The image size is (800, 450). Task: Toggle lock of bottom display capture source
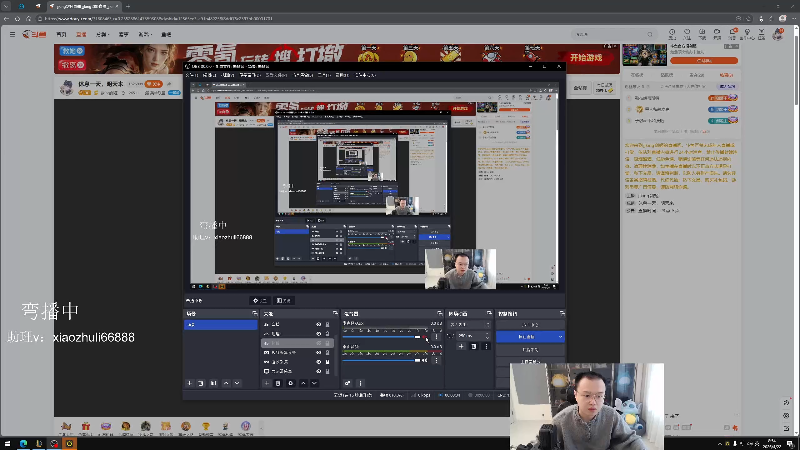pos(328,371)
